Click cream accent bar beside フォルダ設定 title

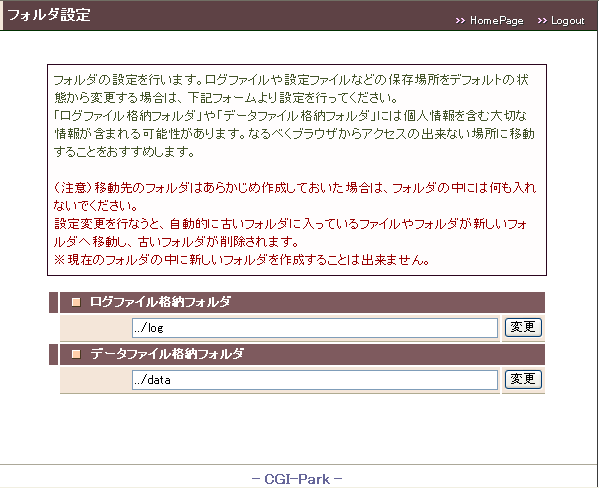click(1, 15)
